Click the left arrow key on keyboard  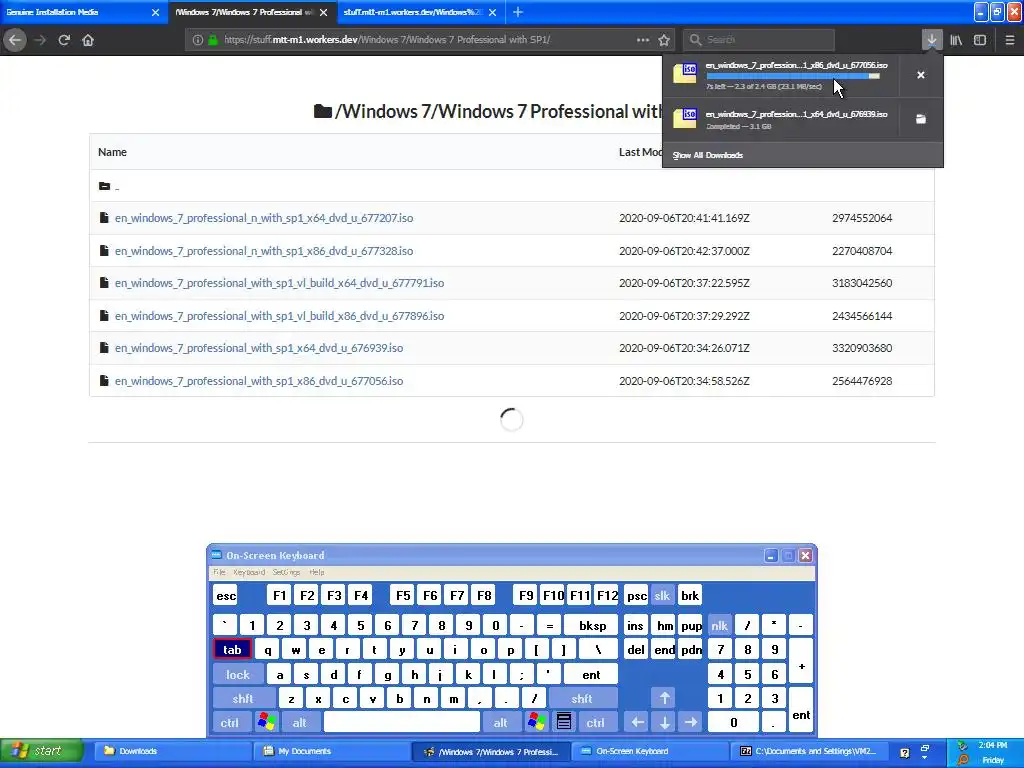pos(637,722)
